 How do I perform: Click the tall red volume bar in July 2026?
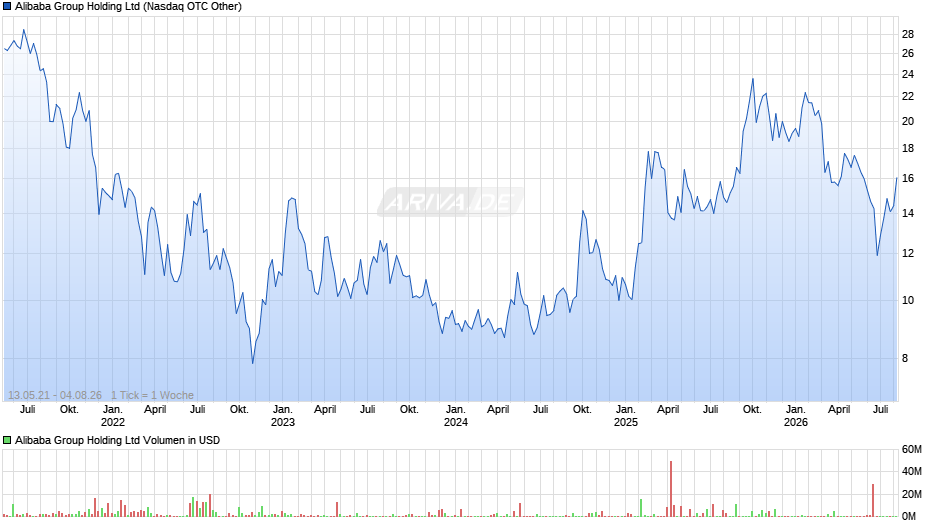tap(873, 500)
